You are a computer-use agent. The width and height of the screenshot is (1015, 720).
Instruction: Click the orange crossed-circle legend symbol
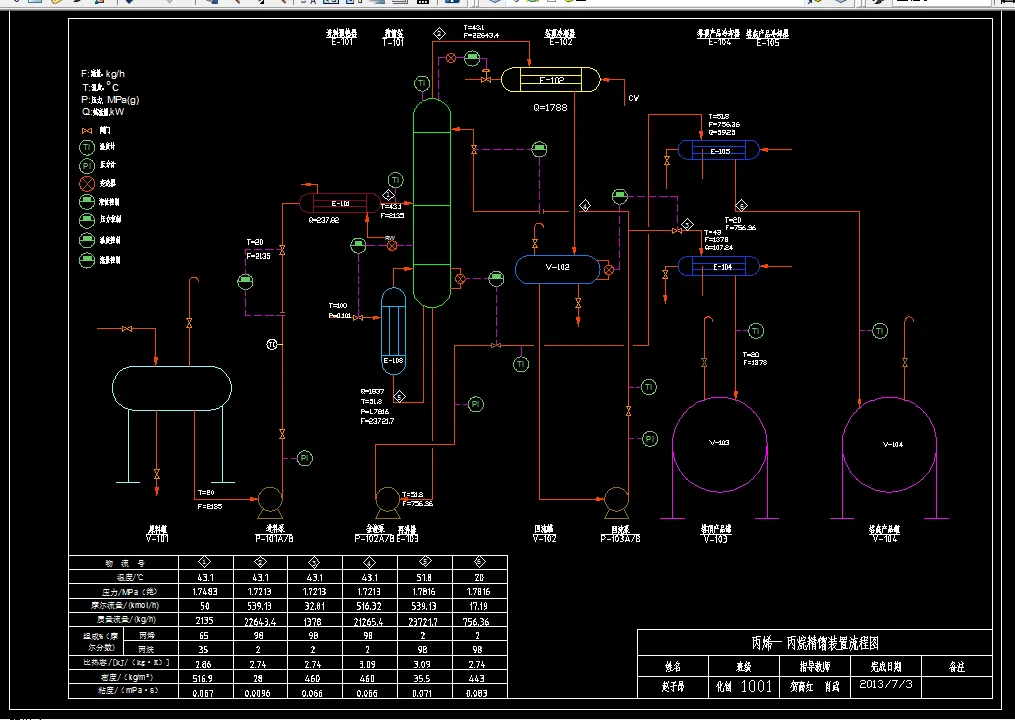click(87, 184)
